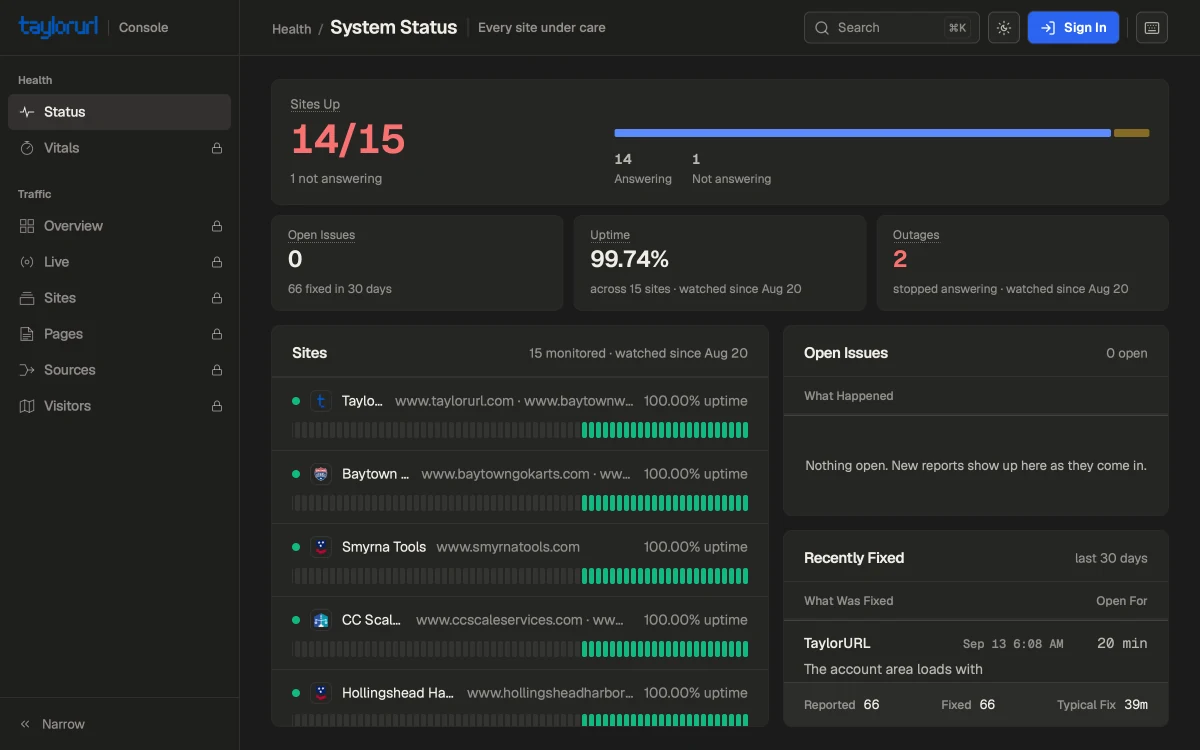1200x750 pixels.
Task: Click the TaylorURL 't' site favicon
Action: pyautogui.click(x=321, y=401)
